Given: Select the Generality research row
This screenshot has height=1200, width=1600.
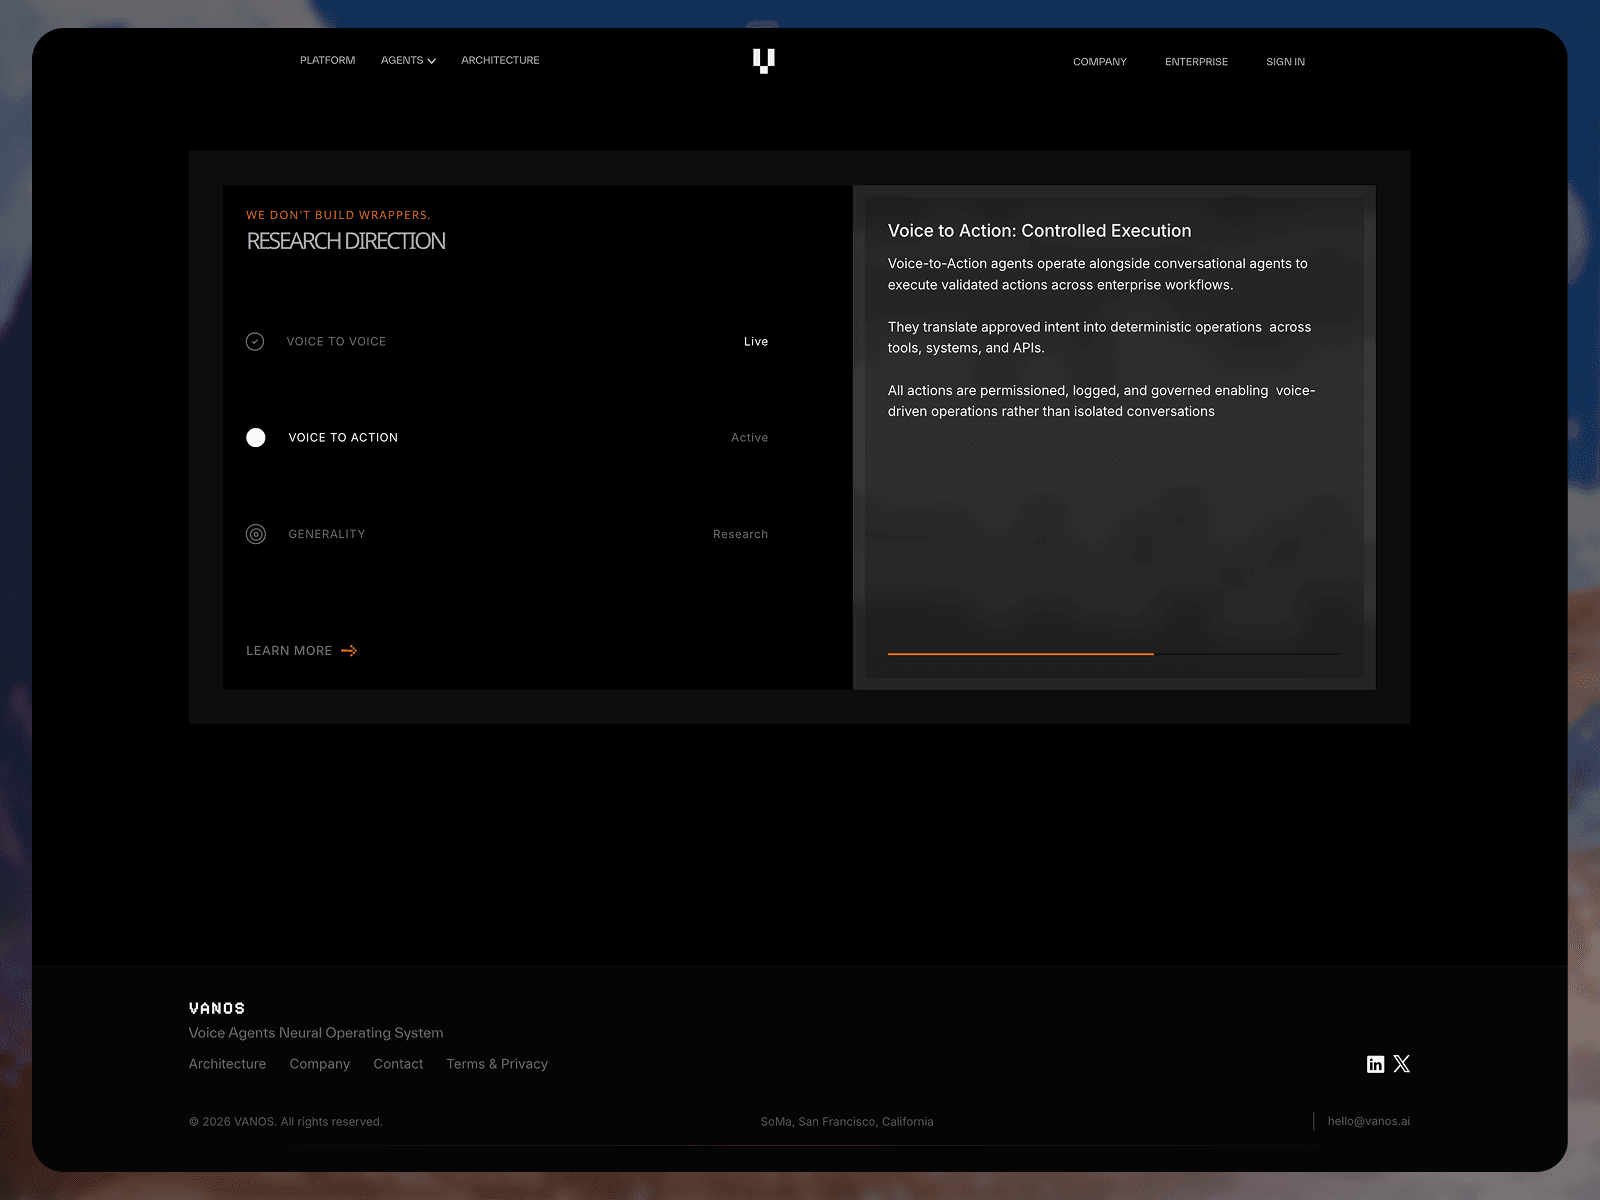Looking at the screenshot, I should tap(507, 534).
